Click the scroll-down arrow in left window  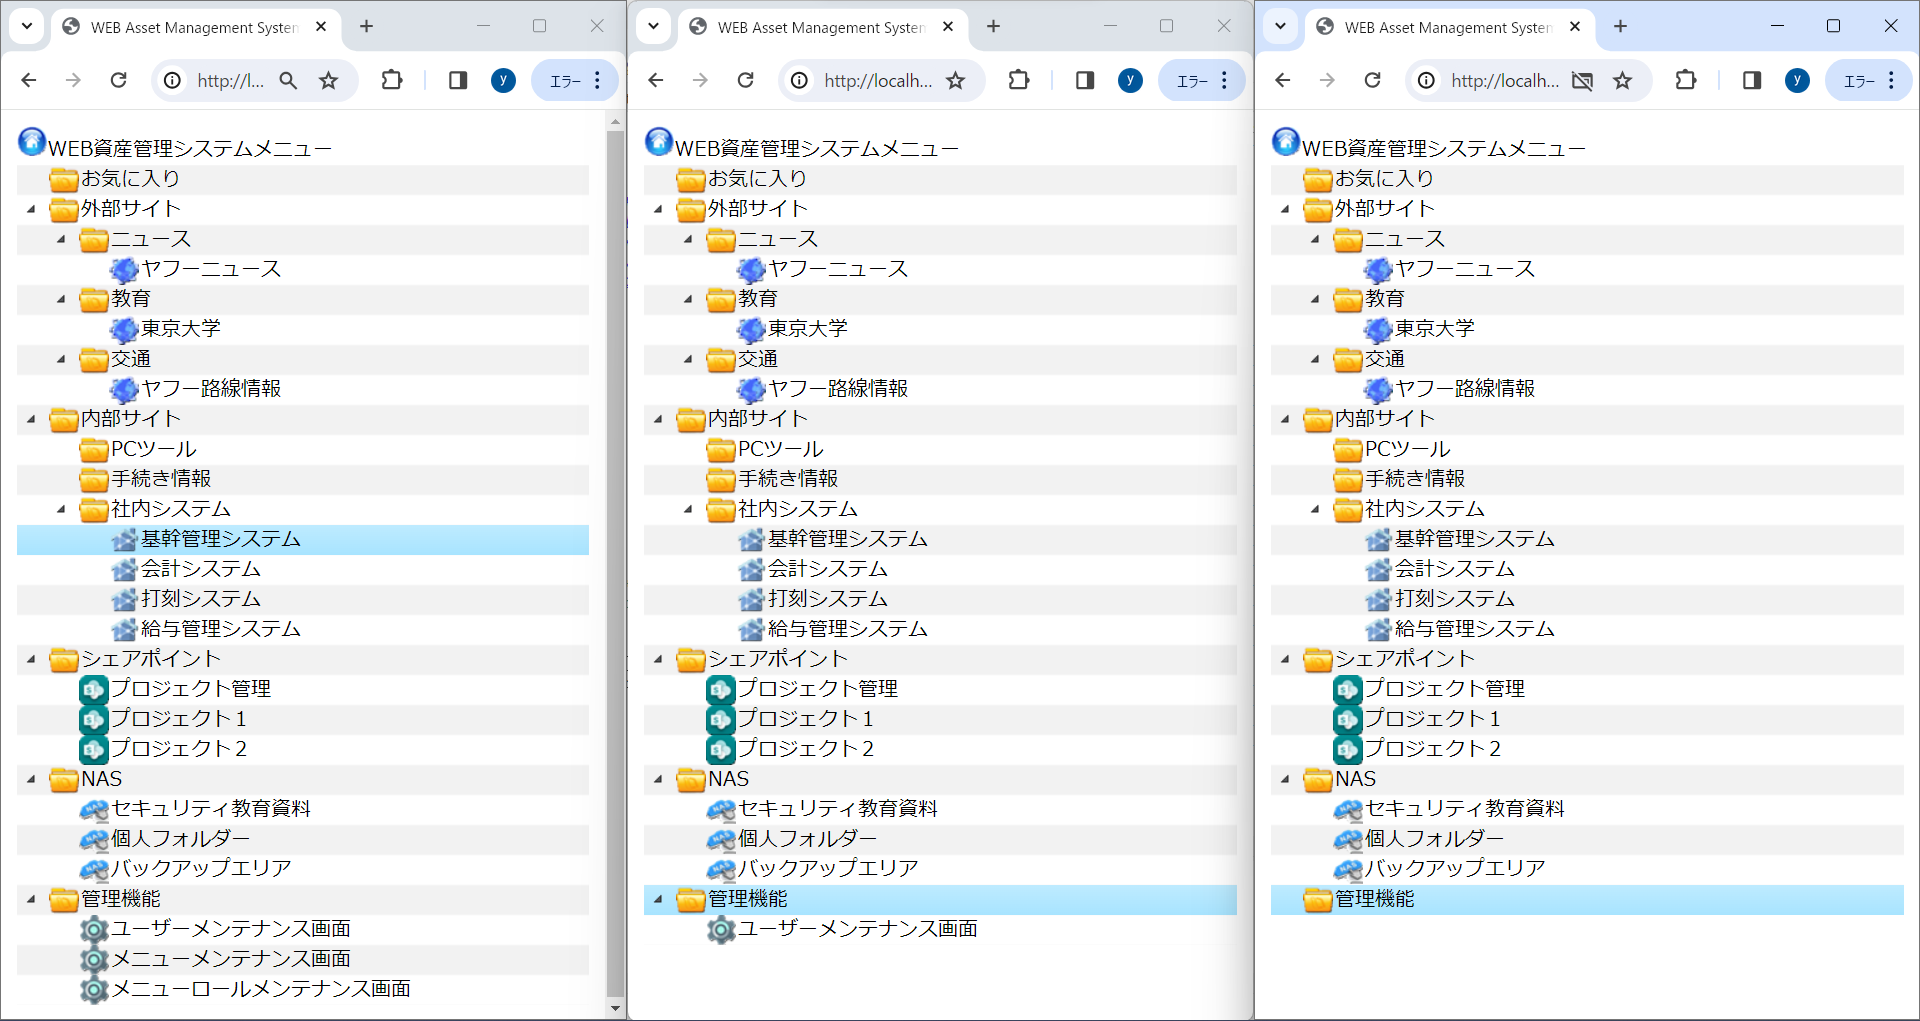pos(615,1008)
